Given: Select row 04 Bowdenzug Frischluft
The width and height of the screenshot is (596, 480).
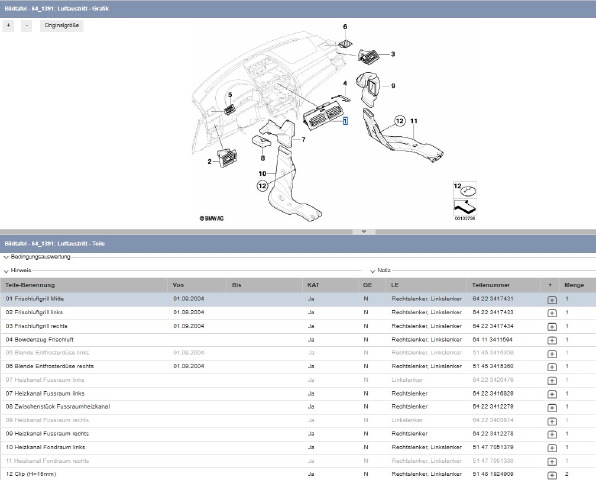Looking at the screenshot, I should (x=298, y=340).
